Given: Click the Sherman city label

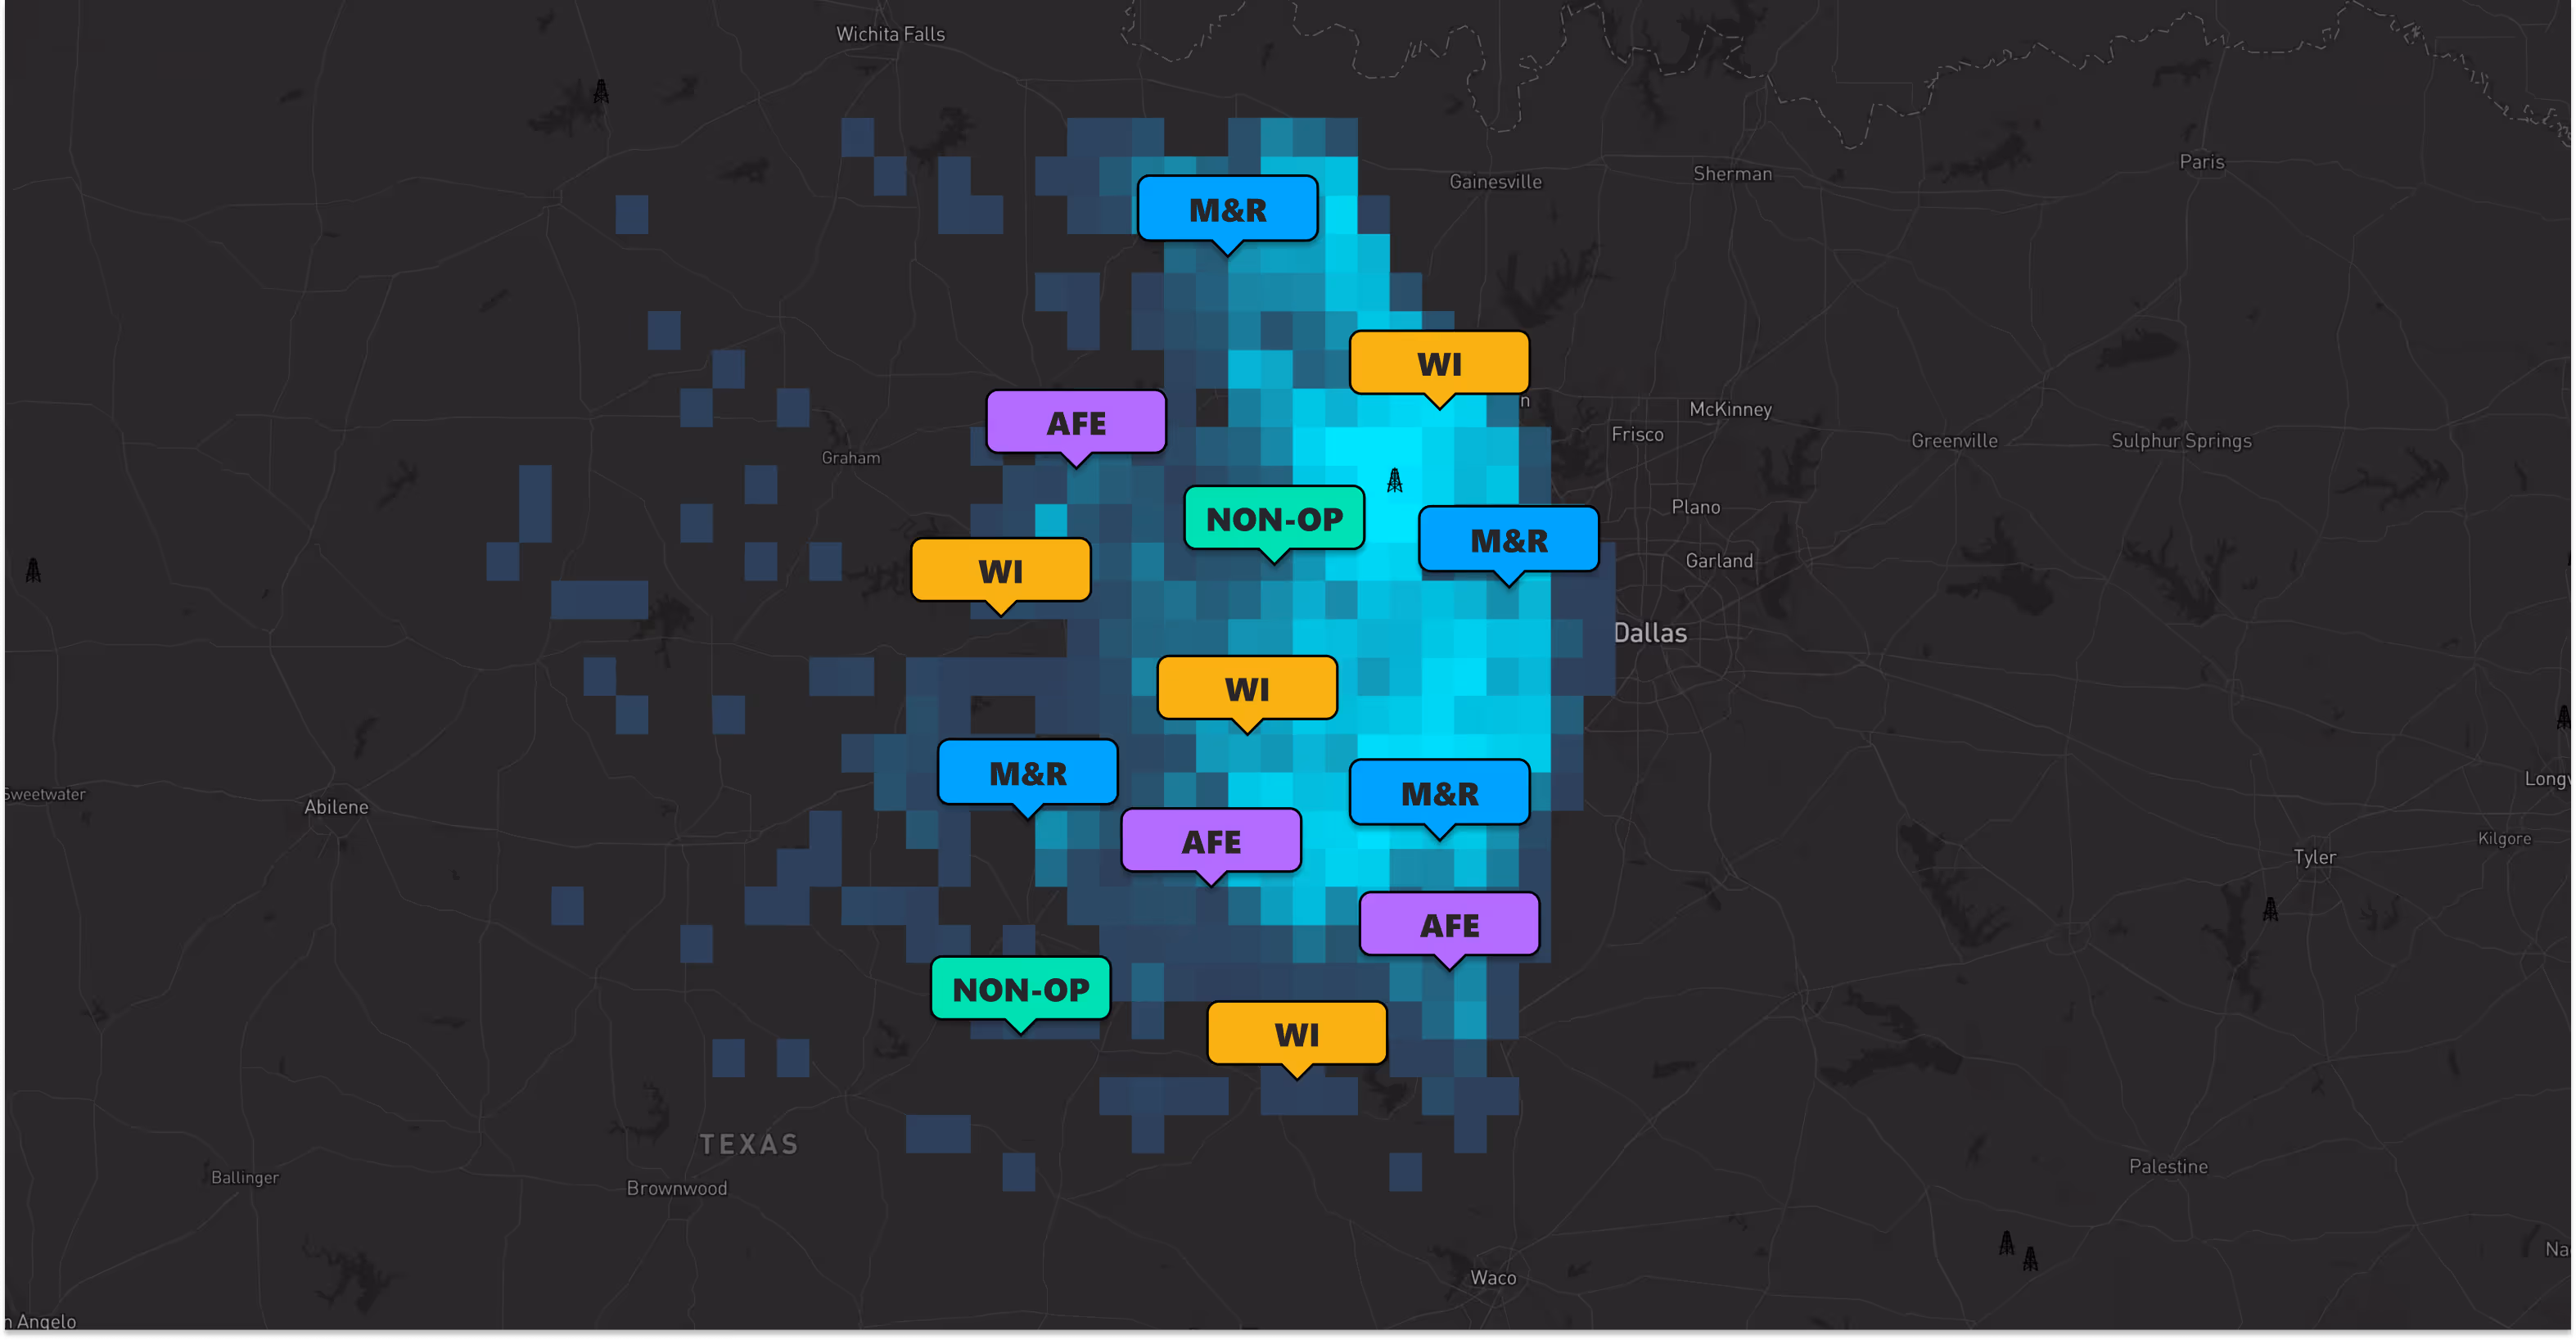Looking at the screenshot, I should tap(1732, 174).
